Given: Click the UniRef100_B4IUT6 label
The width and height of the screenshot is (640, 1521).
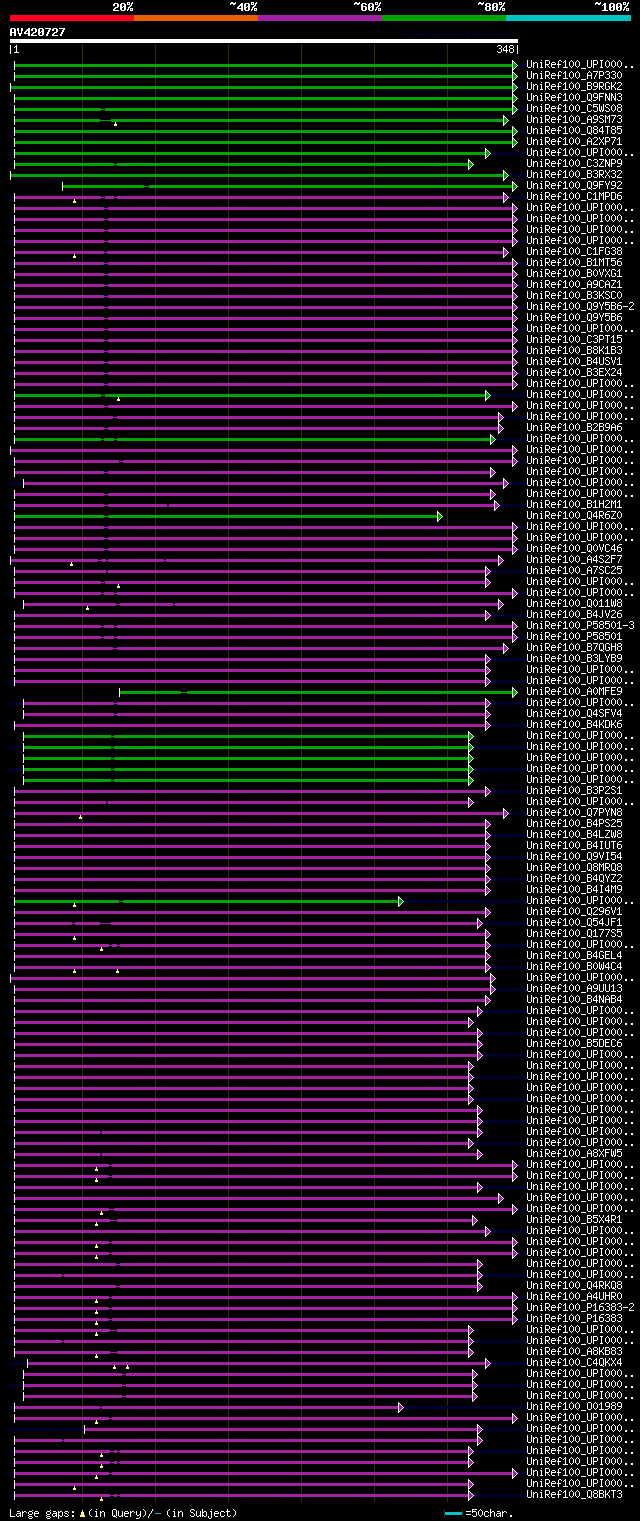Looking at the screenshot, I should pos(574,845).
